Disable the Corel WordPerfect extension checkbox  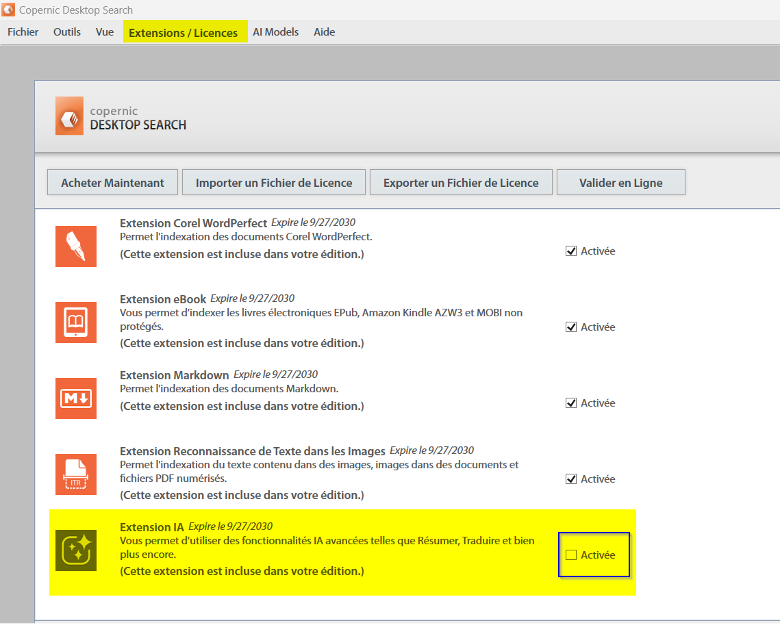pos(571,251)
